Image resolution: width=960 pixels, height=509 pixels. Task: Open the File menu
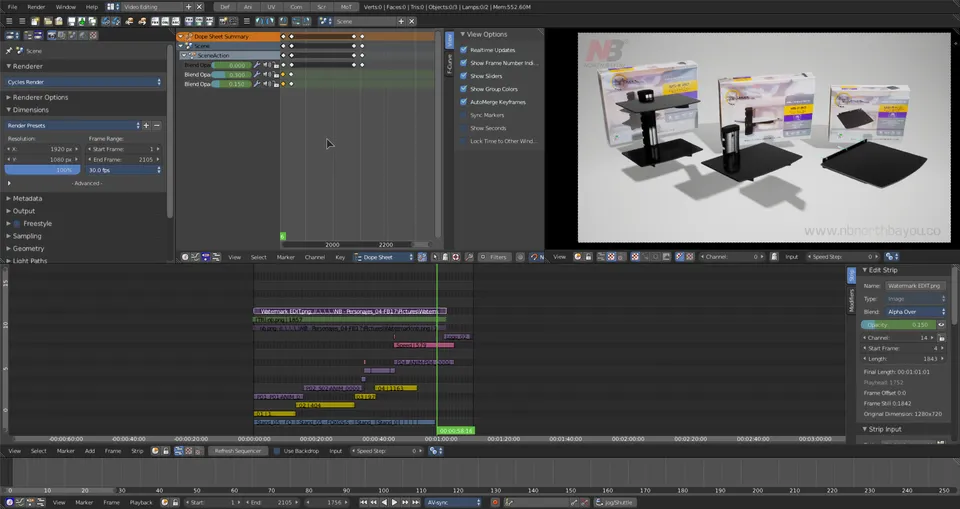click(x=12, y=7)
